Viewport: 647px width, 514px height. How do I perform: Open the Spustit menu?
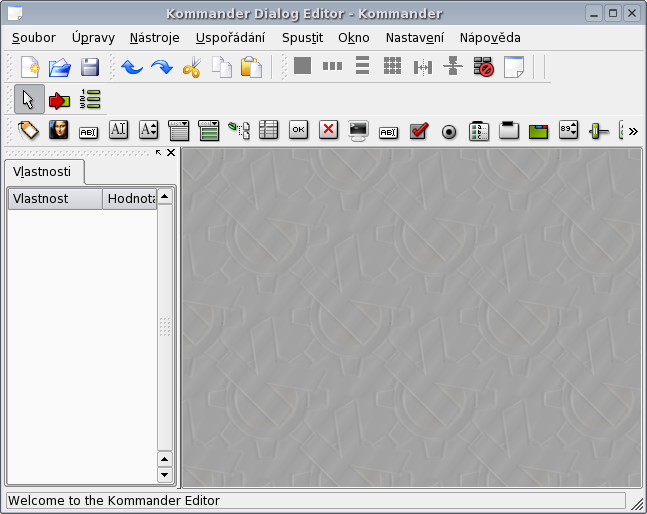pos(302,38)
